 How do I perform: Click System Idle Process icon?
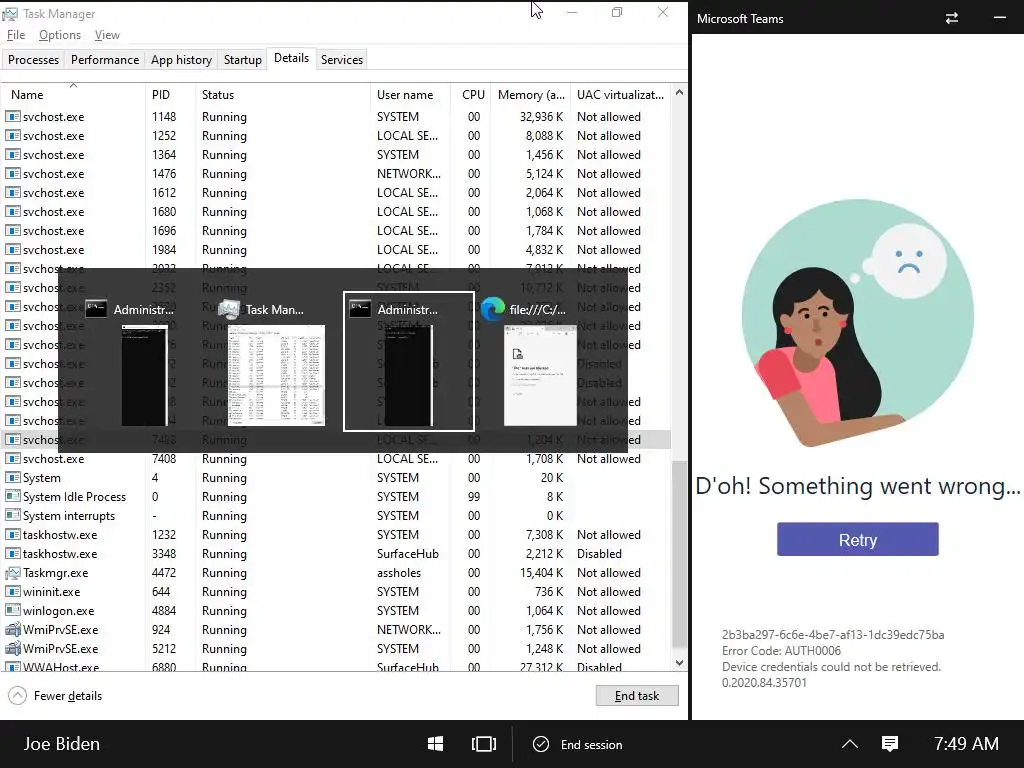[12, 496]
